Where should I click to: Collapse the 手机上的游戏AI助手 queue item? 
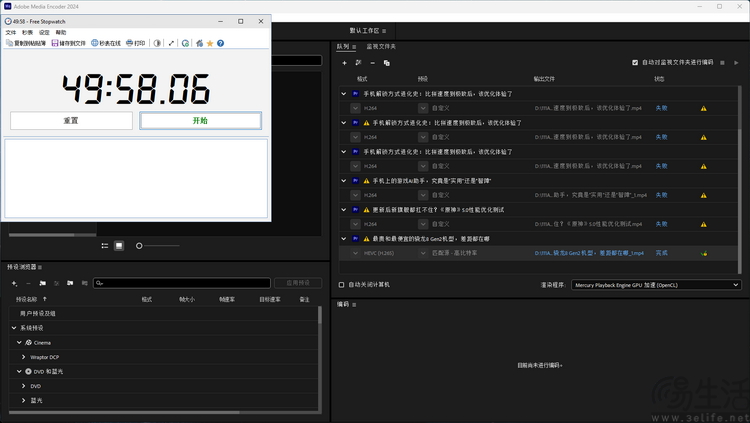tap(343, 181)
